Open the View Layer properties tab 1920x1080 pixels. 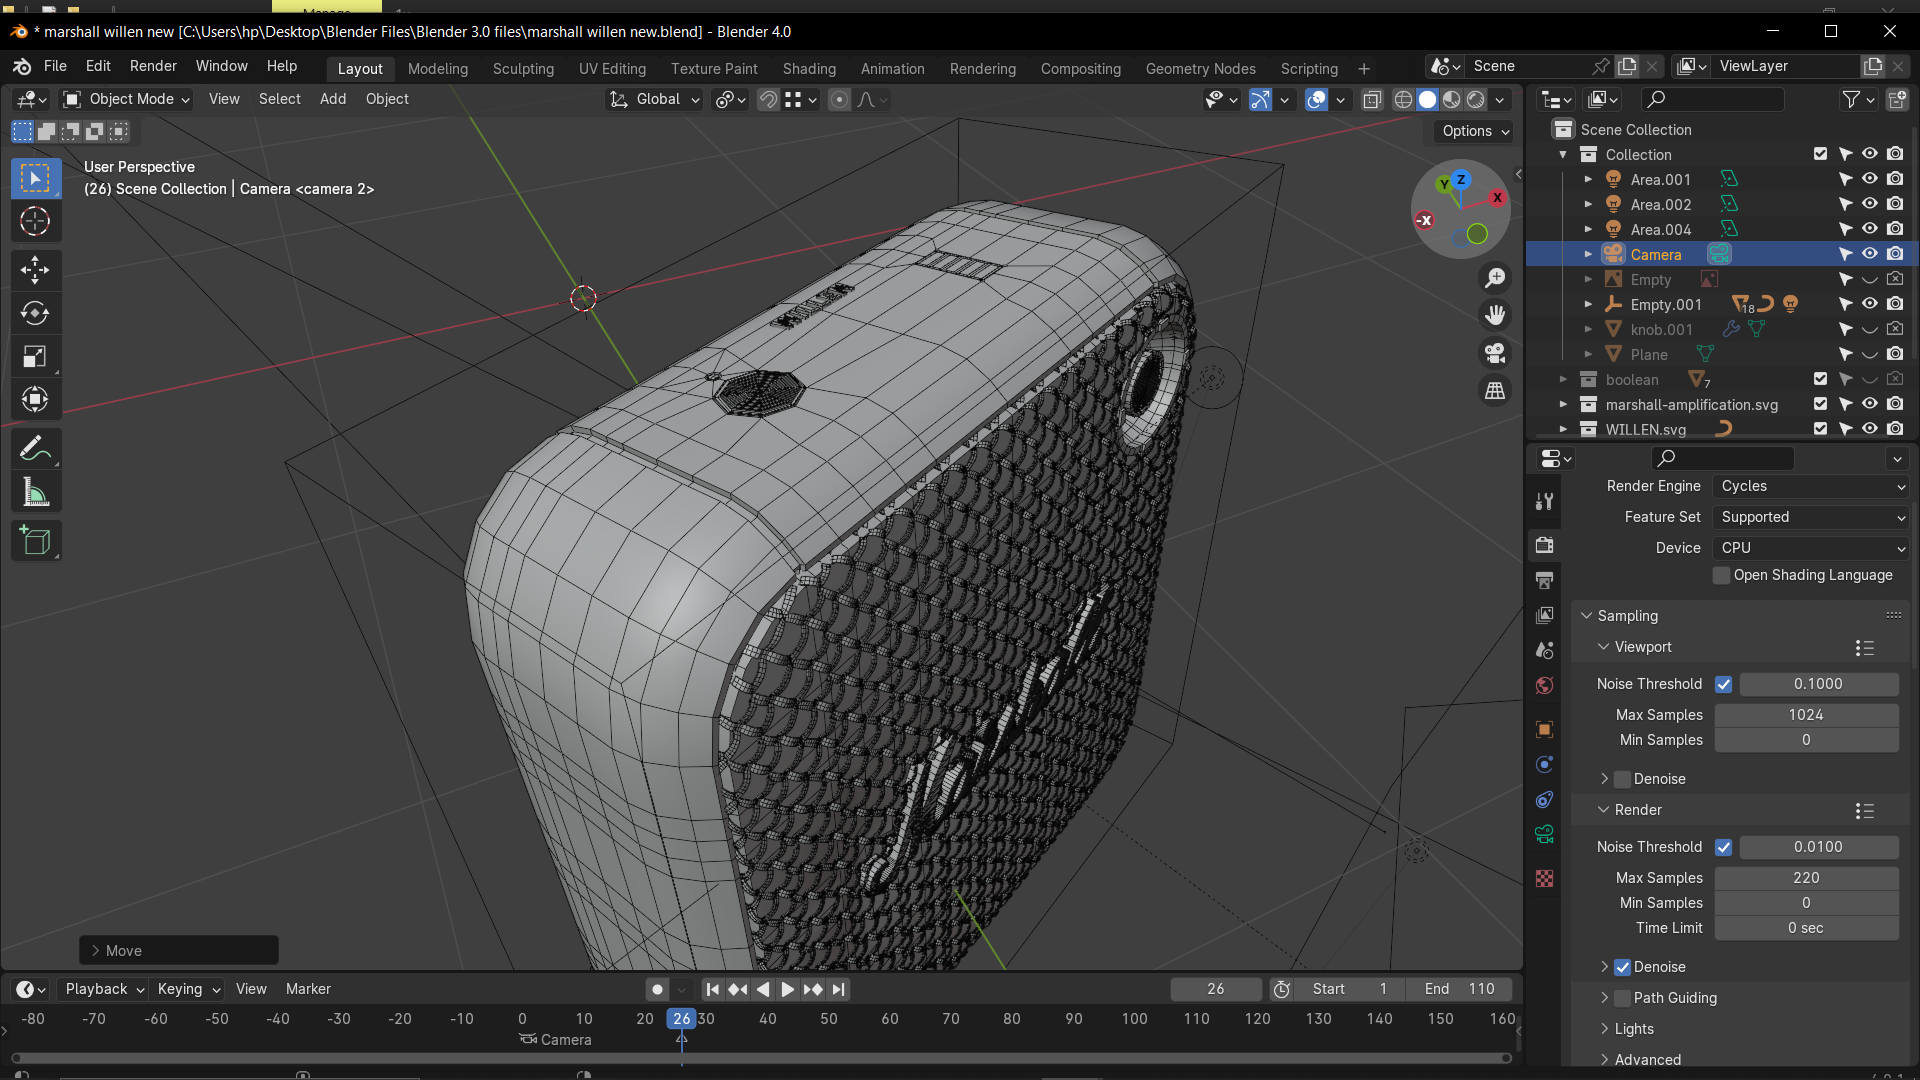[x=1544, y=615]
